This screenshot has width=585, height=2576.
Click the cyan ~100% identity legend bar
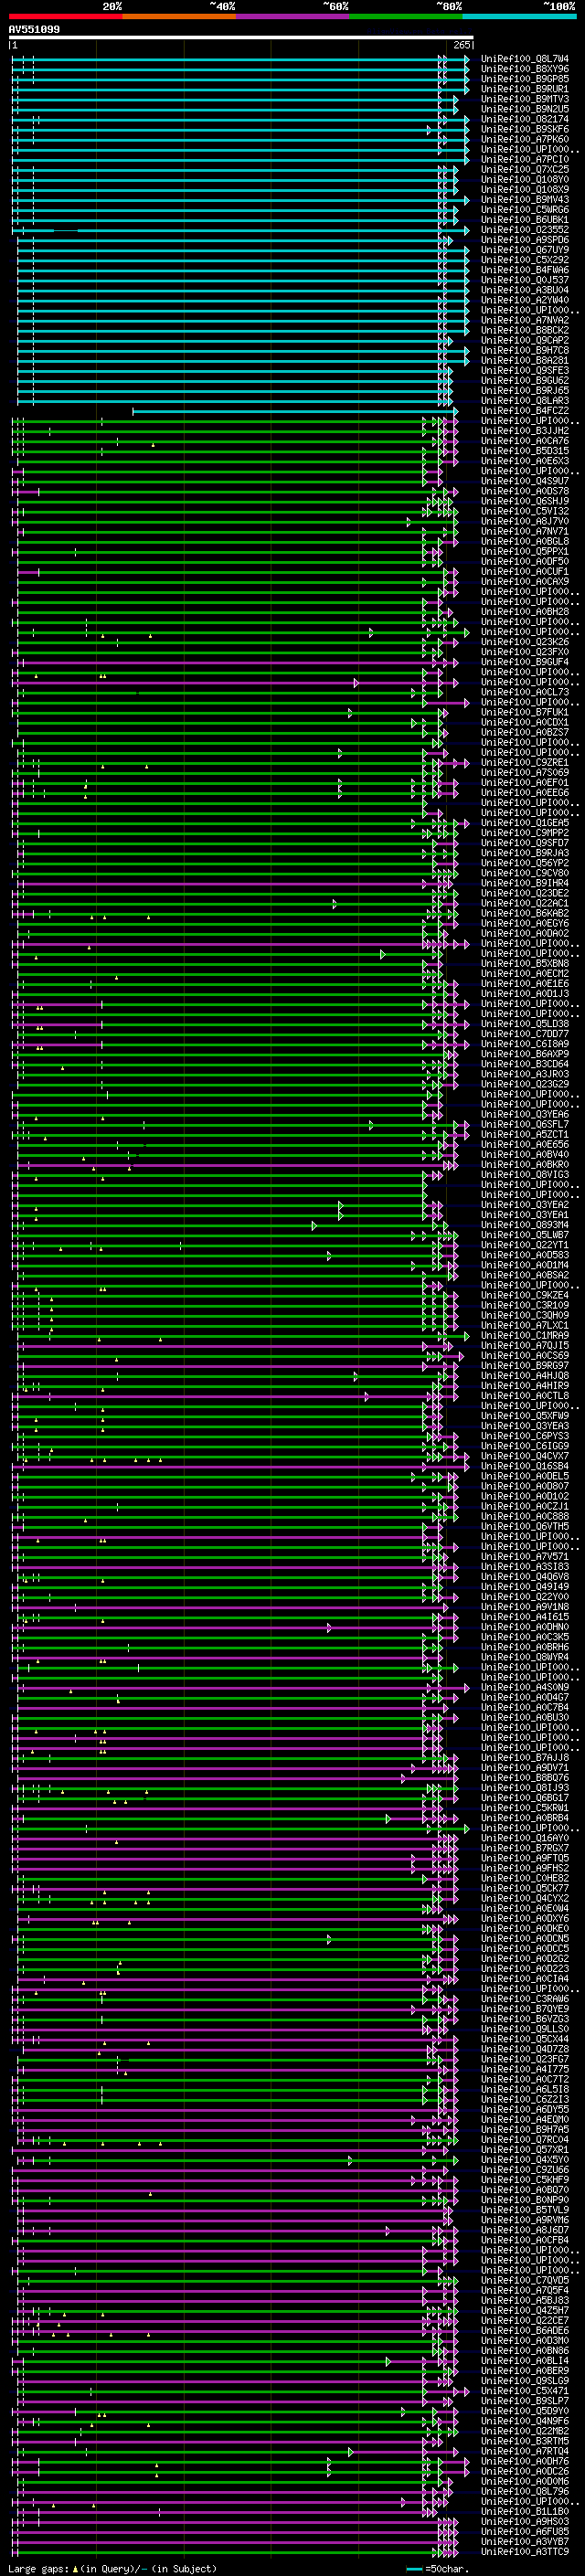click(519, 16)
